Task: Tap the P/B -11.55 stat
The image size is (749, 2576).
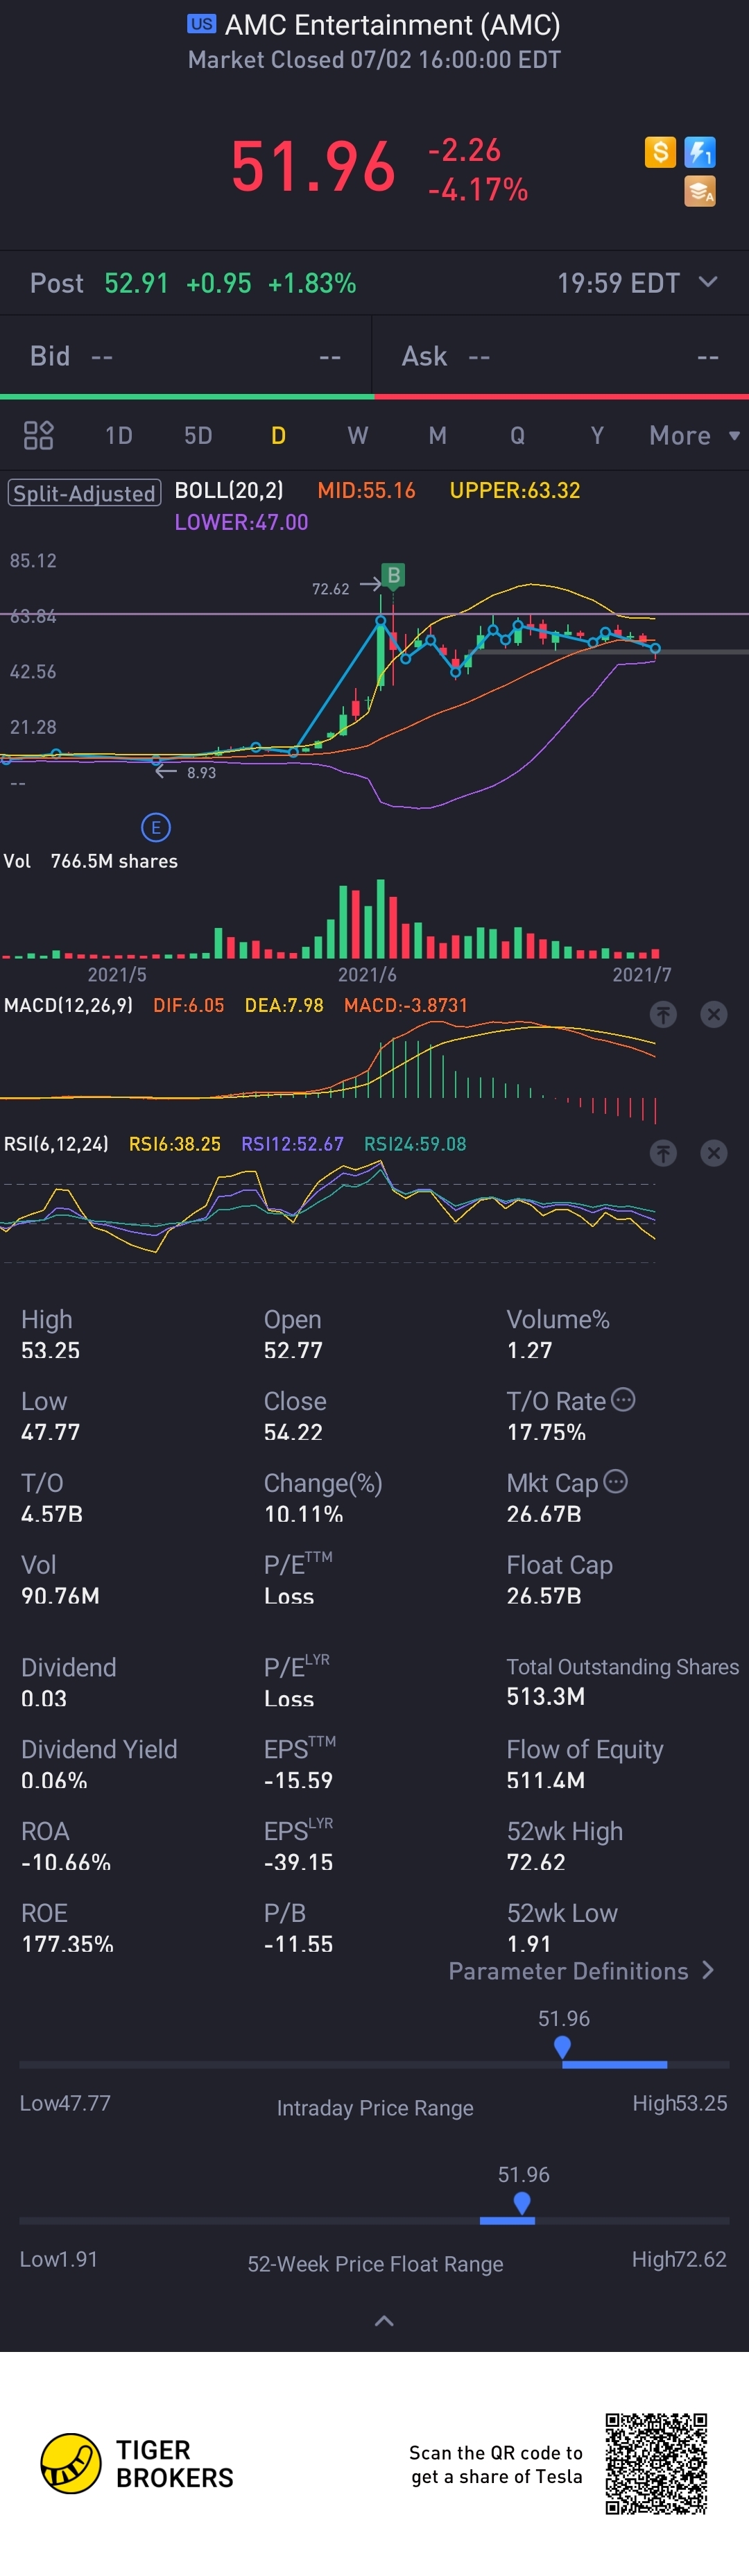Action: (298, 1928)
